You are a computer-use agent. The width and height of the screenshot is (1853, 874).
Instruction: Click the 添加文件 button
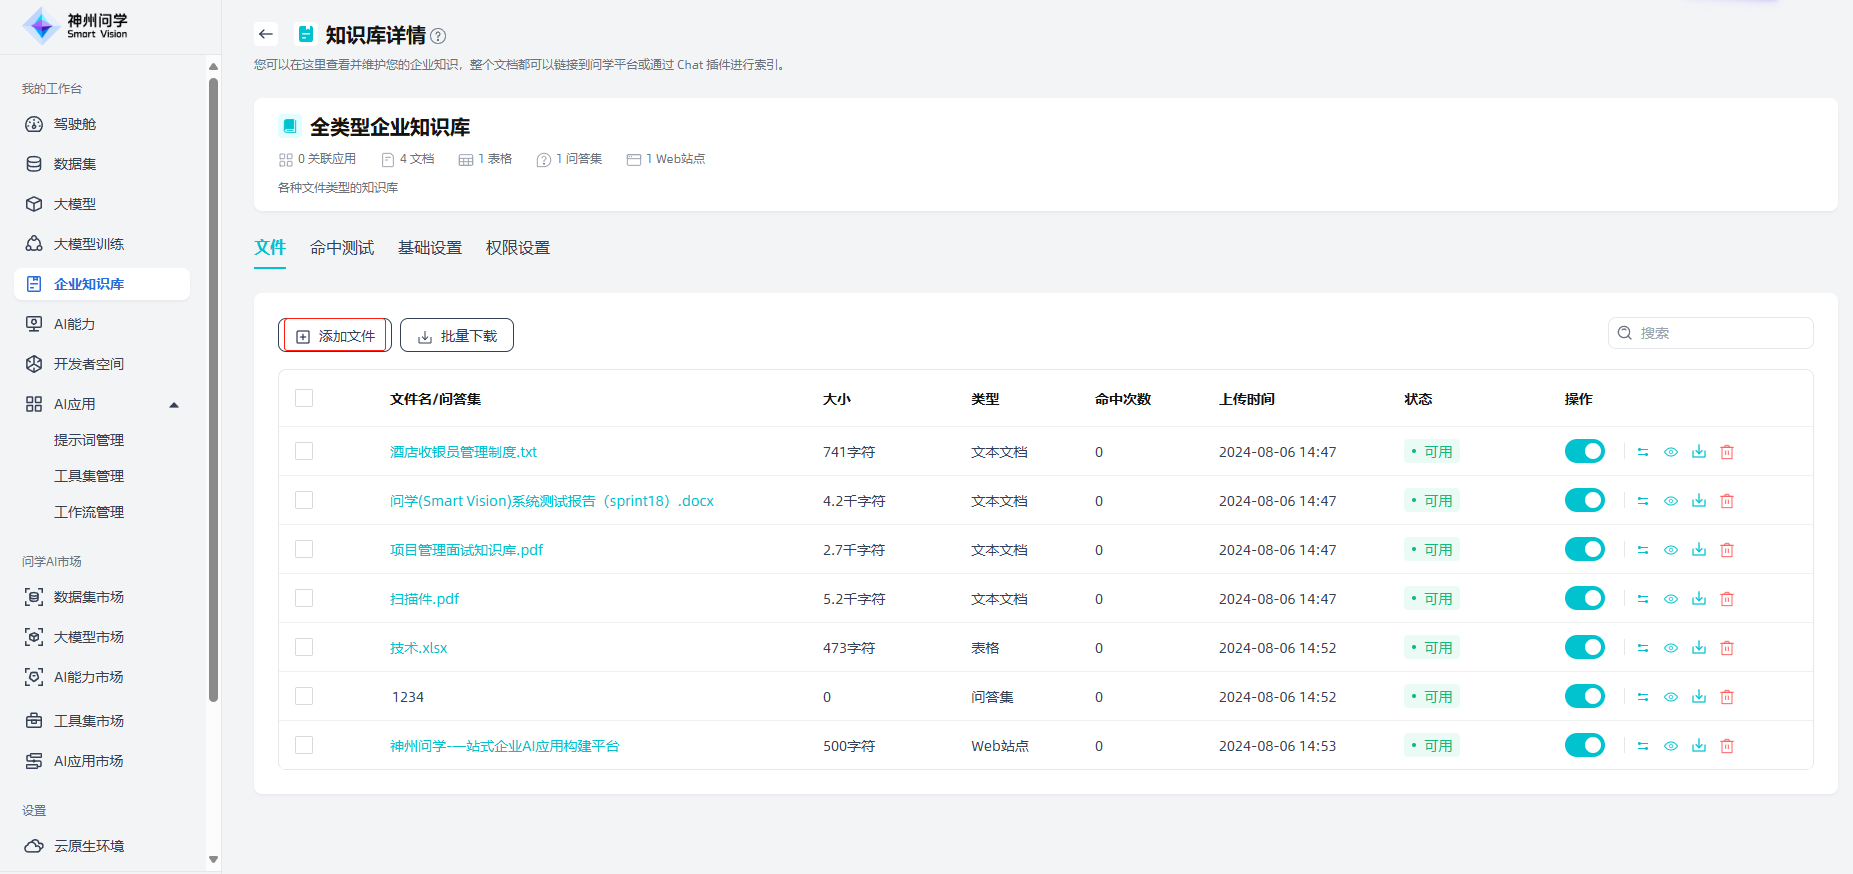[x=335, y=336]
